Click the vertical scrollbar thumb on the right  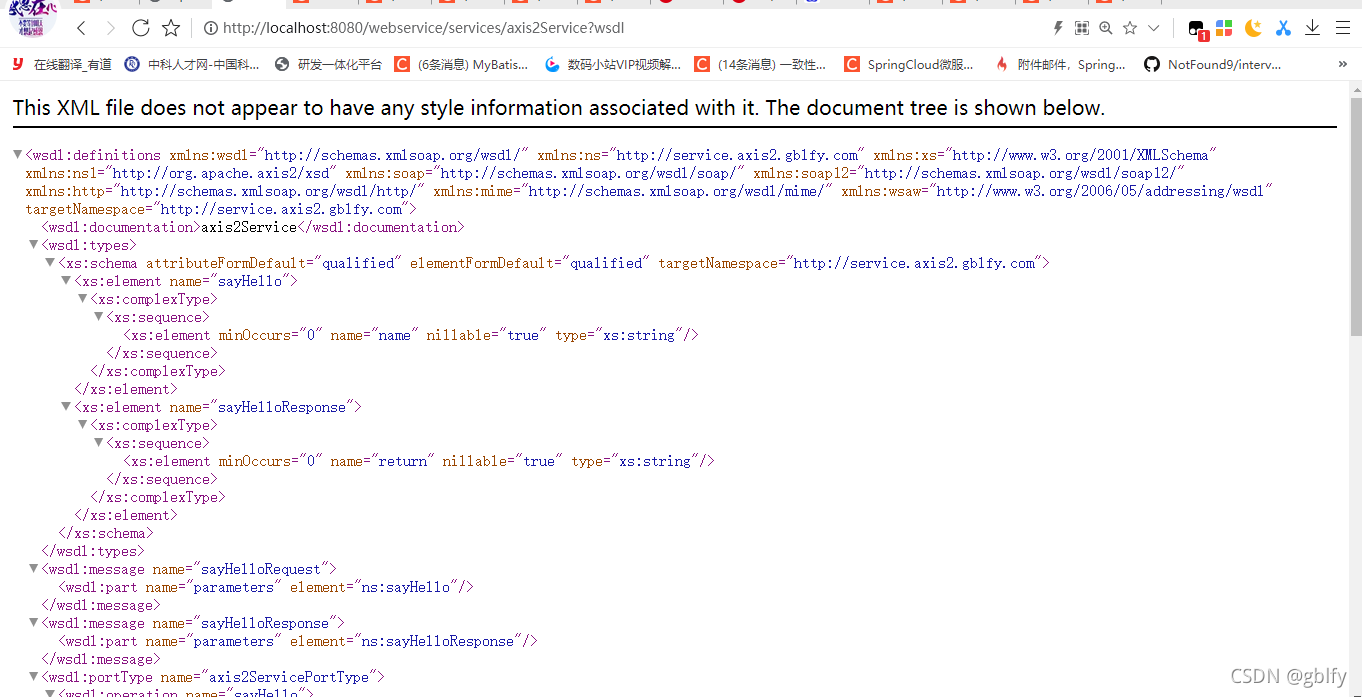coord(1355,217)
